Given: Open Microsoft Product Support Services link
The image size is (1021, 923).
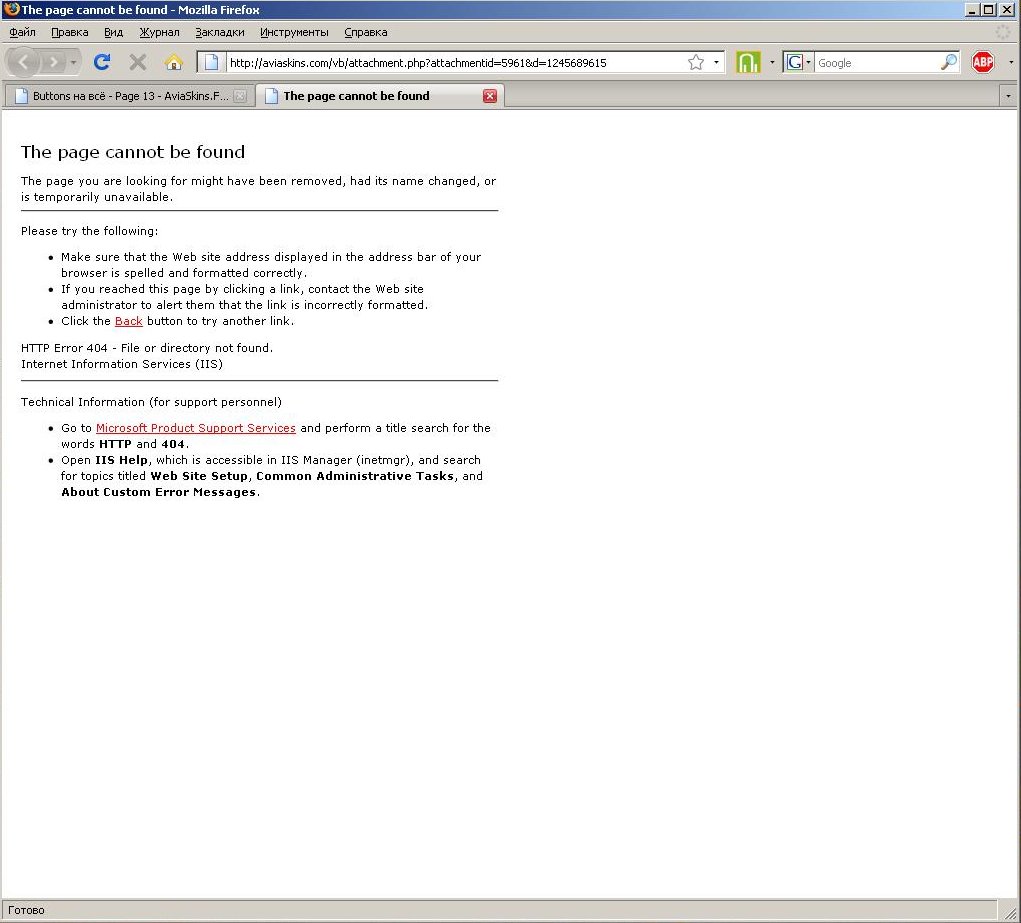Looking at the screenshot, I should 195,428.
